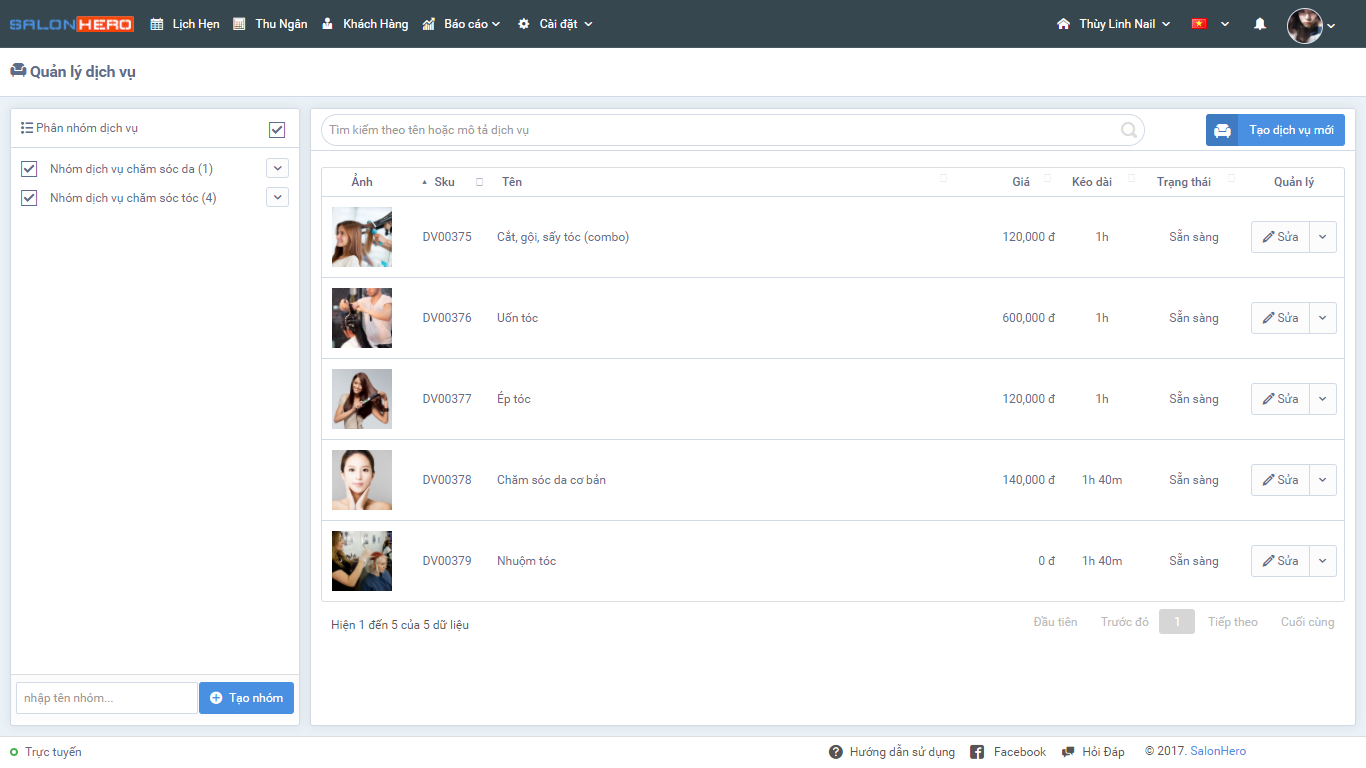This screenshot has height=768, width=1366.
Task: Expand options for Nhóm dịch vụ chăm sóc tóc
Action: click(277, 197)
